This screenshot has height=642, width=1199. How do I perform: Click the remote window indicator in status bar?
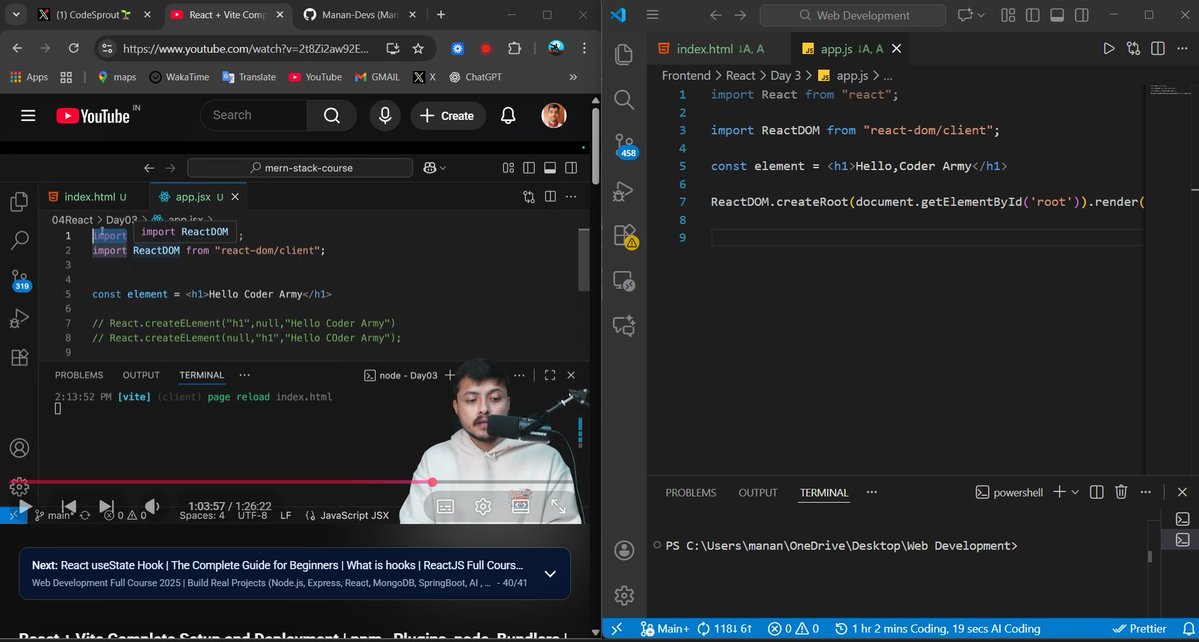pos(616,629)
